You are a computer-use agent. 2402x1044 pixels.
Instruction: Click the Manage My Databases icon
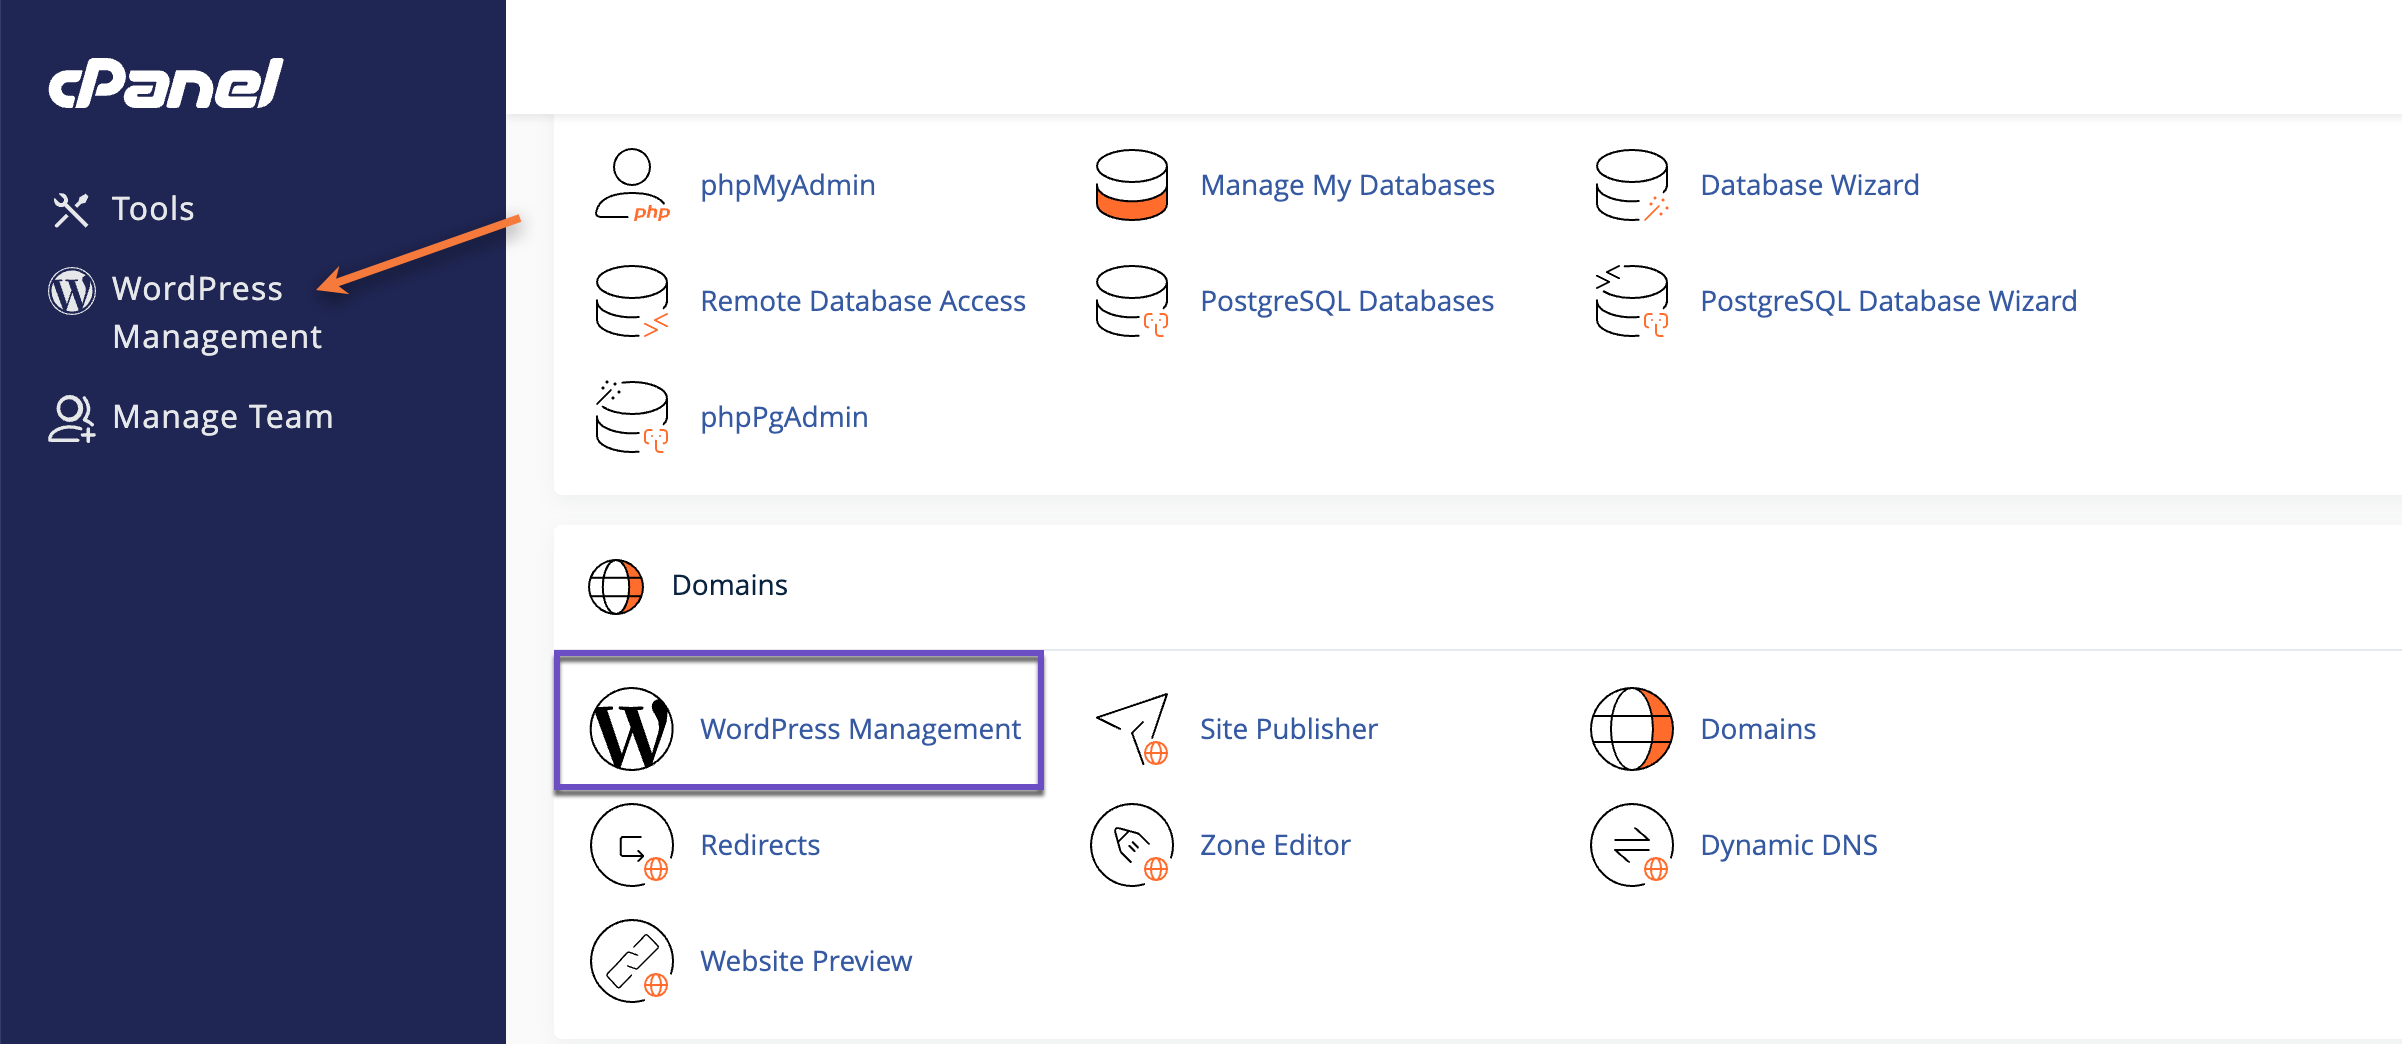click(1131, 185)
